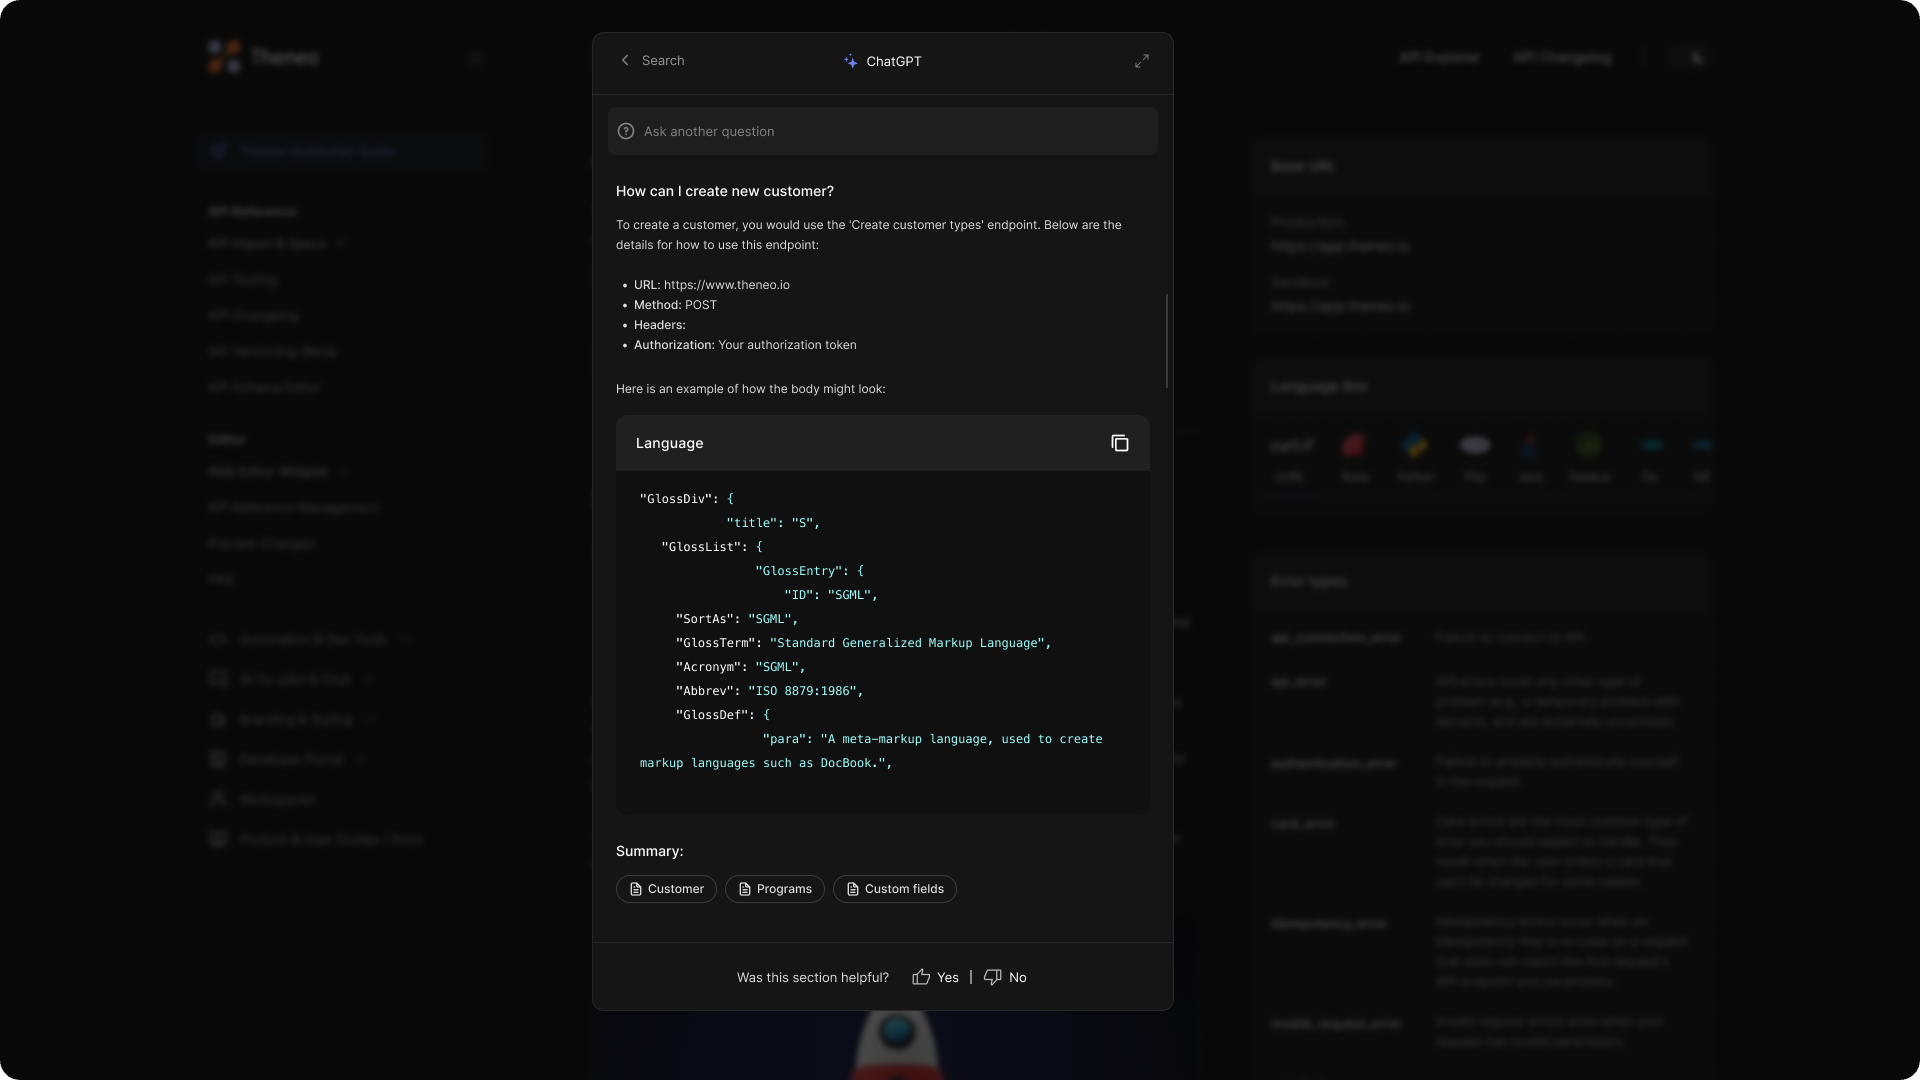Go back to Search
The image size is (1920, 1080).
click(663, 61)
